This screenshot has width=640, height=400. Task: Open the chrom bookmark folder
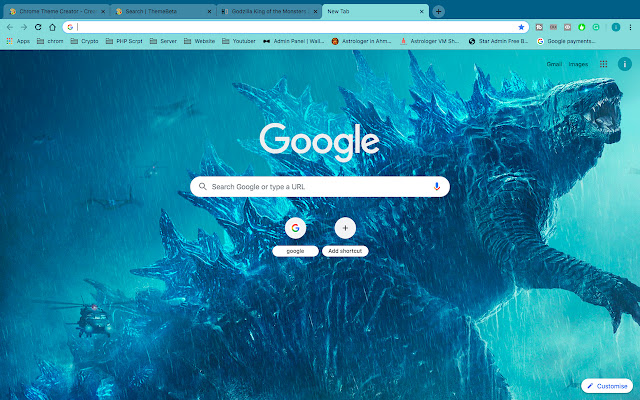click(50, 41)
